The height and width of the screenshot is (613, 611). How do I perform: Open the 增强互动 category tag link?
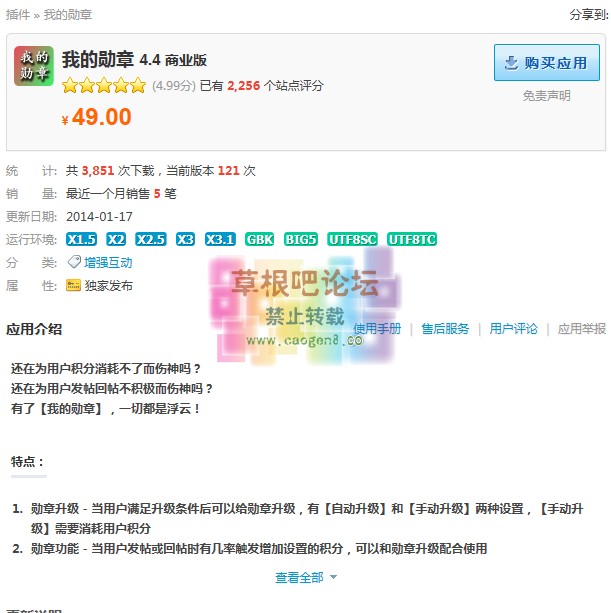click(108, 262)
